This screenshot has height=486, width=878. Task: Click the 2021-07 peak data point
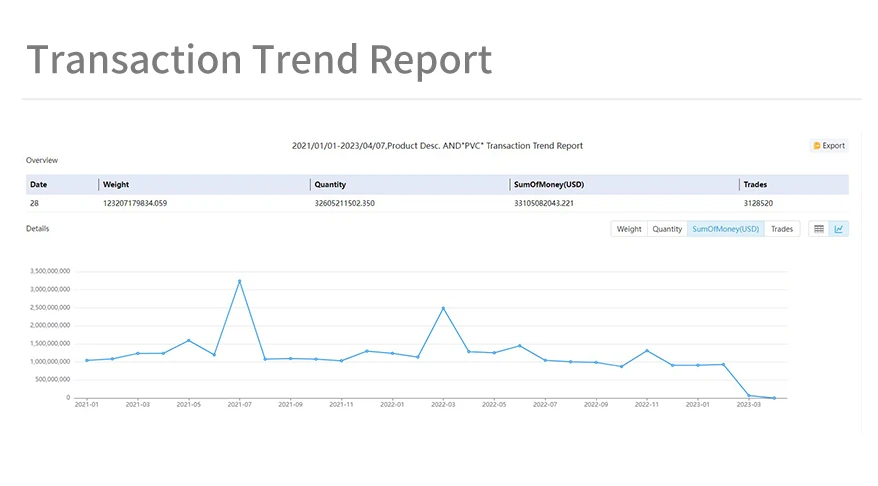240,281
